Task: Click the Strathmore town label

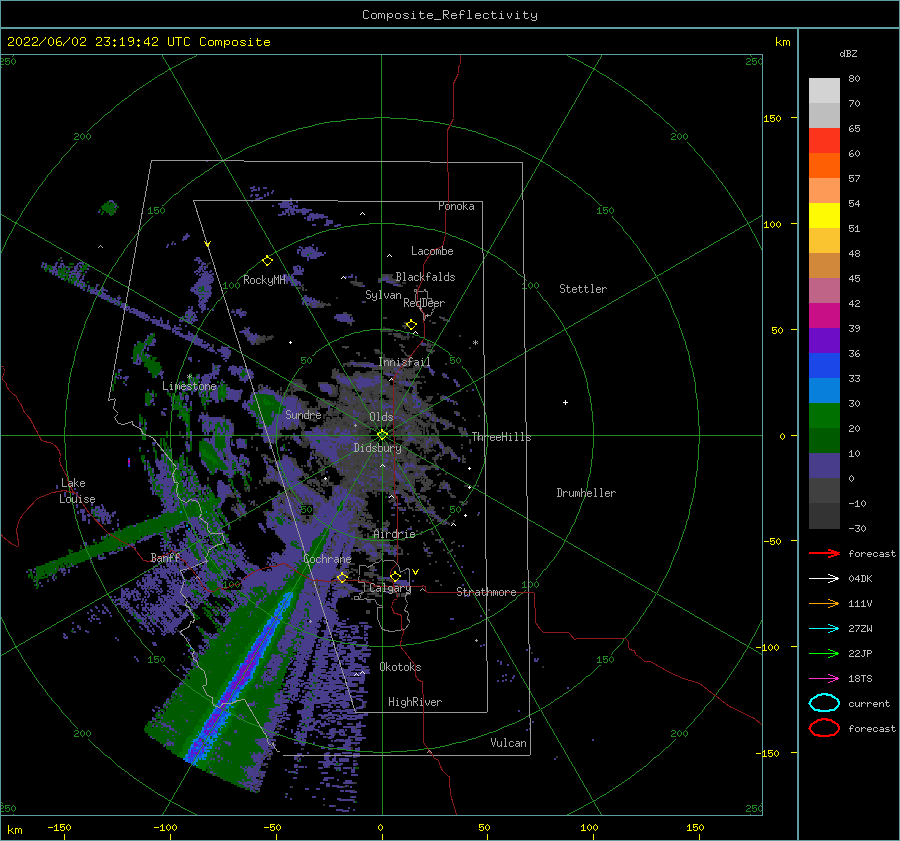Action: coord(486,592)
